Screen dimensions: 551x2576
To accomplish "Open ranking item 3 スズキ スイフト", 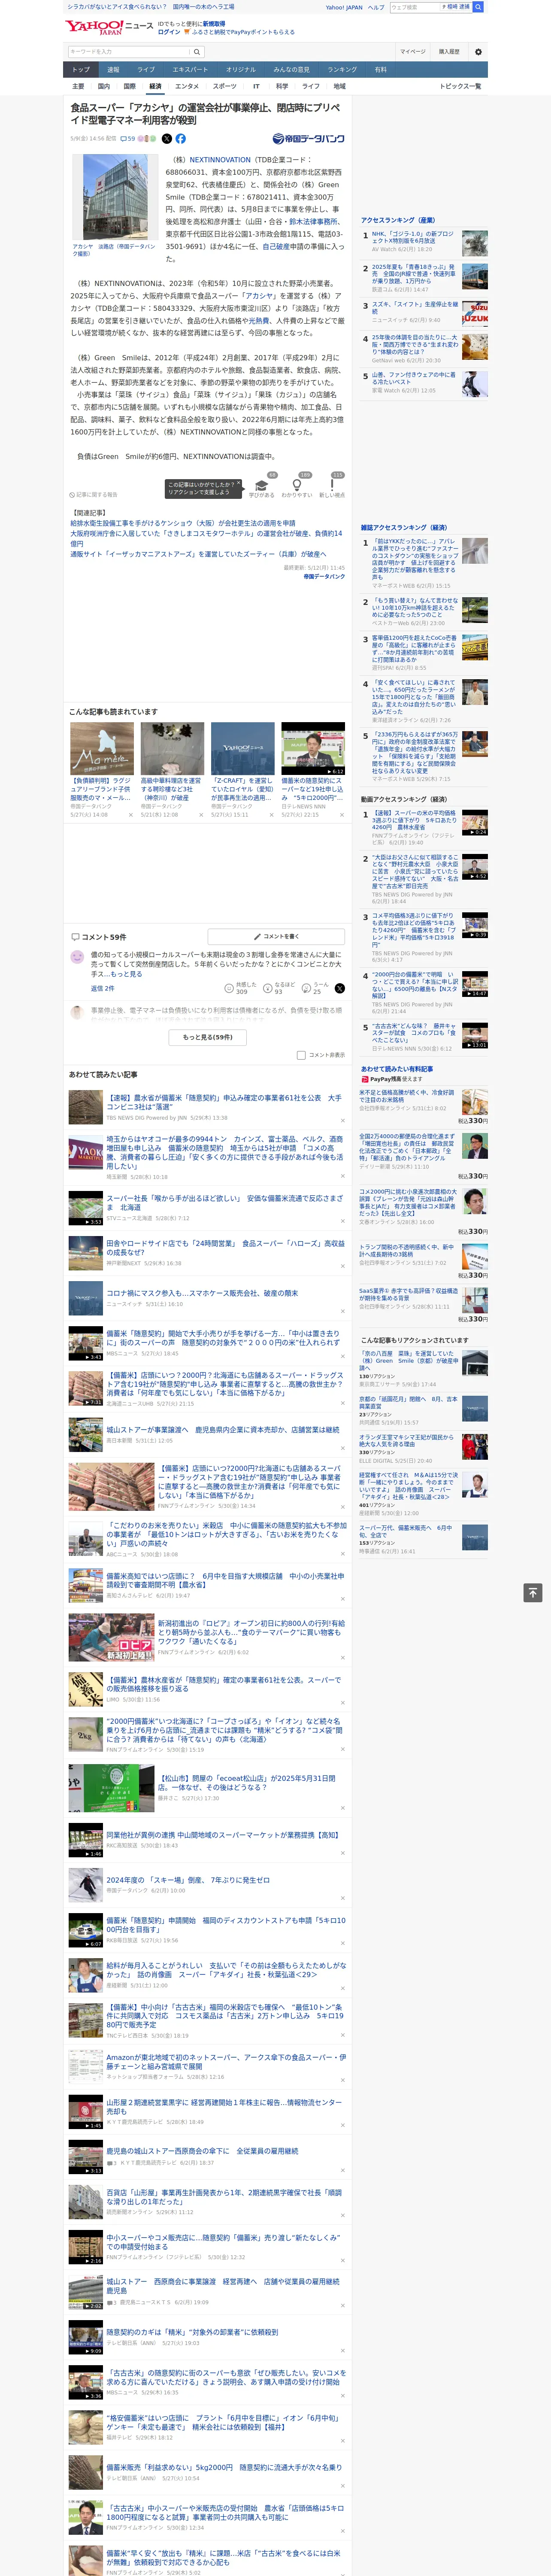I will 415,308.
